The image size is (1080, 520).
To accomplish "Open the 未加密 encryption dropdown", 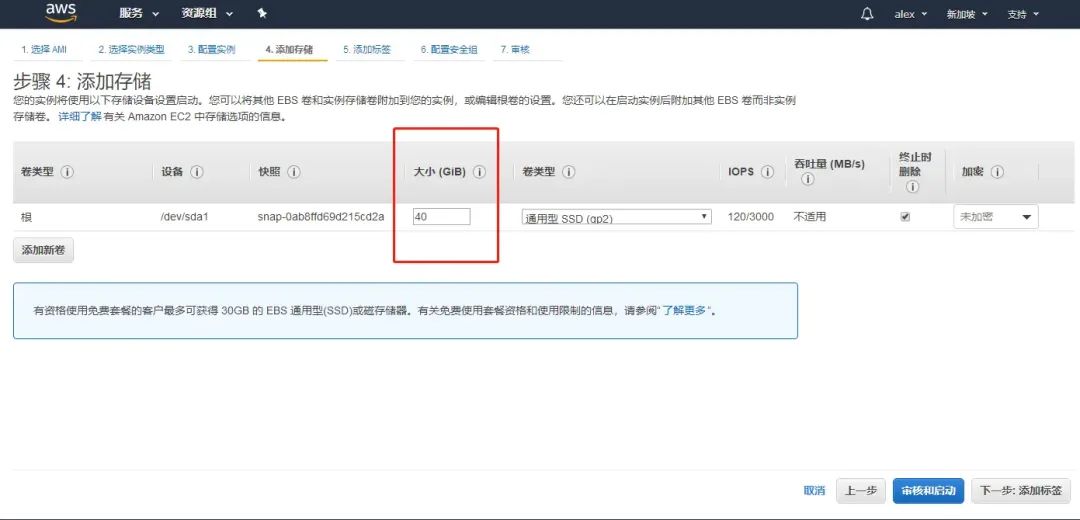I will [996, 217].
